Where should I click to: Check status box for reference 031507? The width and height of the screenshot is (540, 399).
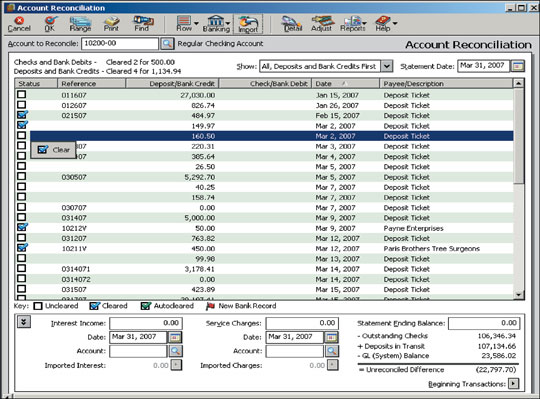22,289
